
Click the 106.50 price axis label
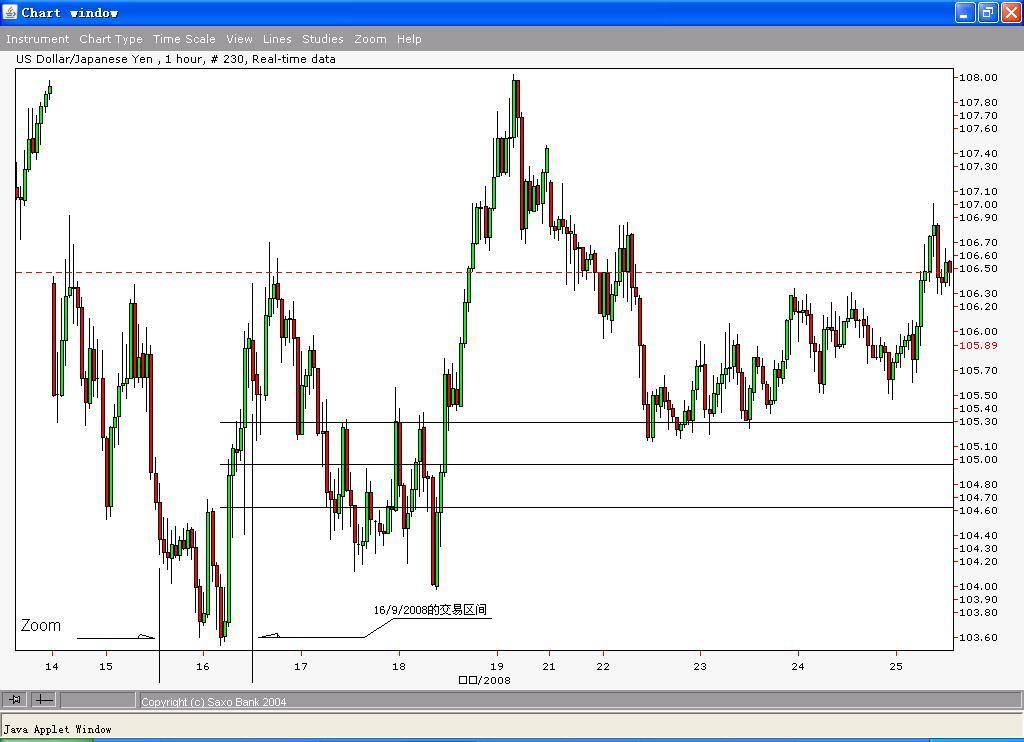pos(978,268)
